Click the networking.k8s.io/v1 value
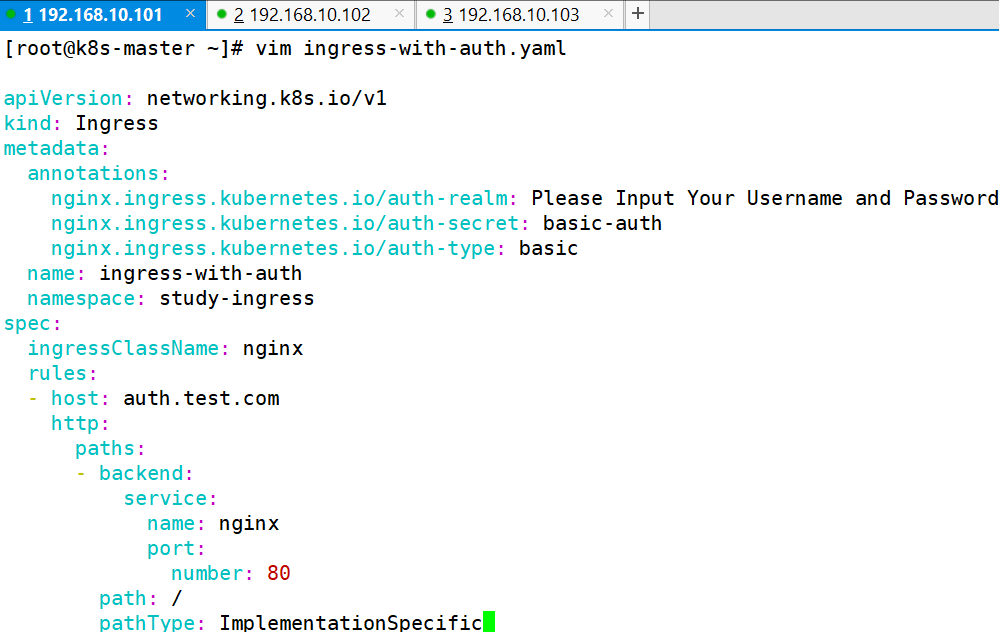This screenshot has height=632, width=999. 266,99
